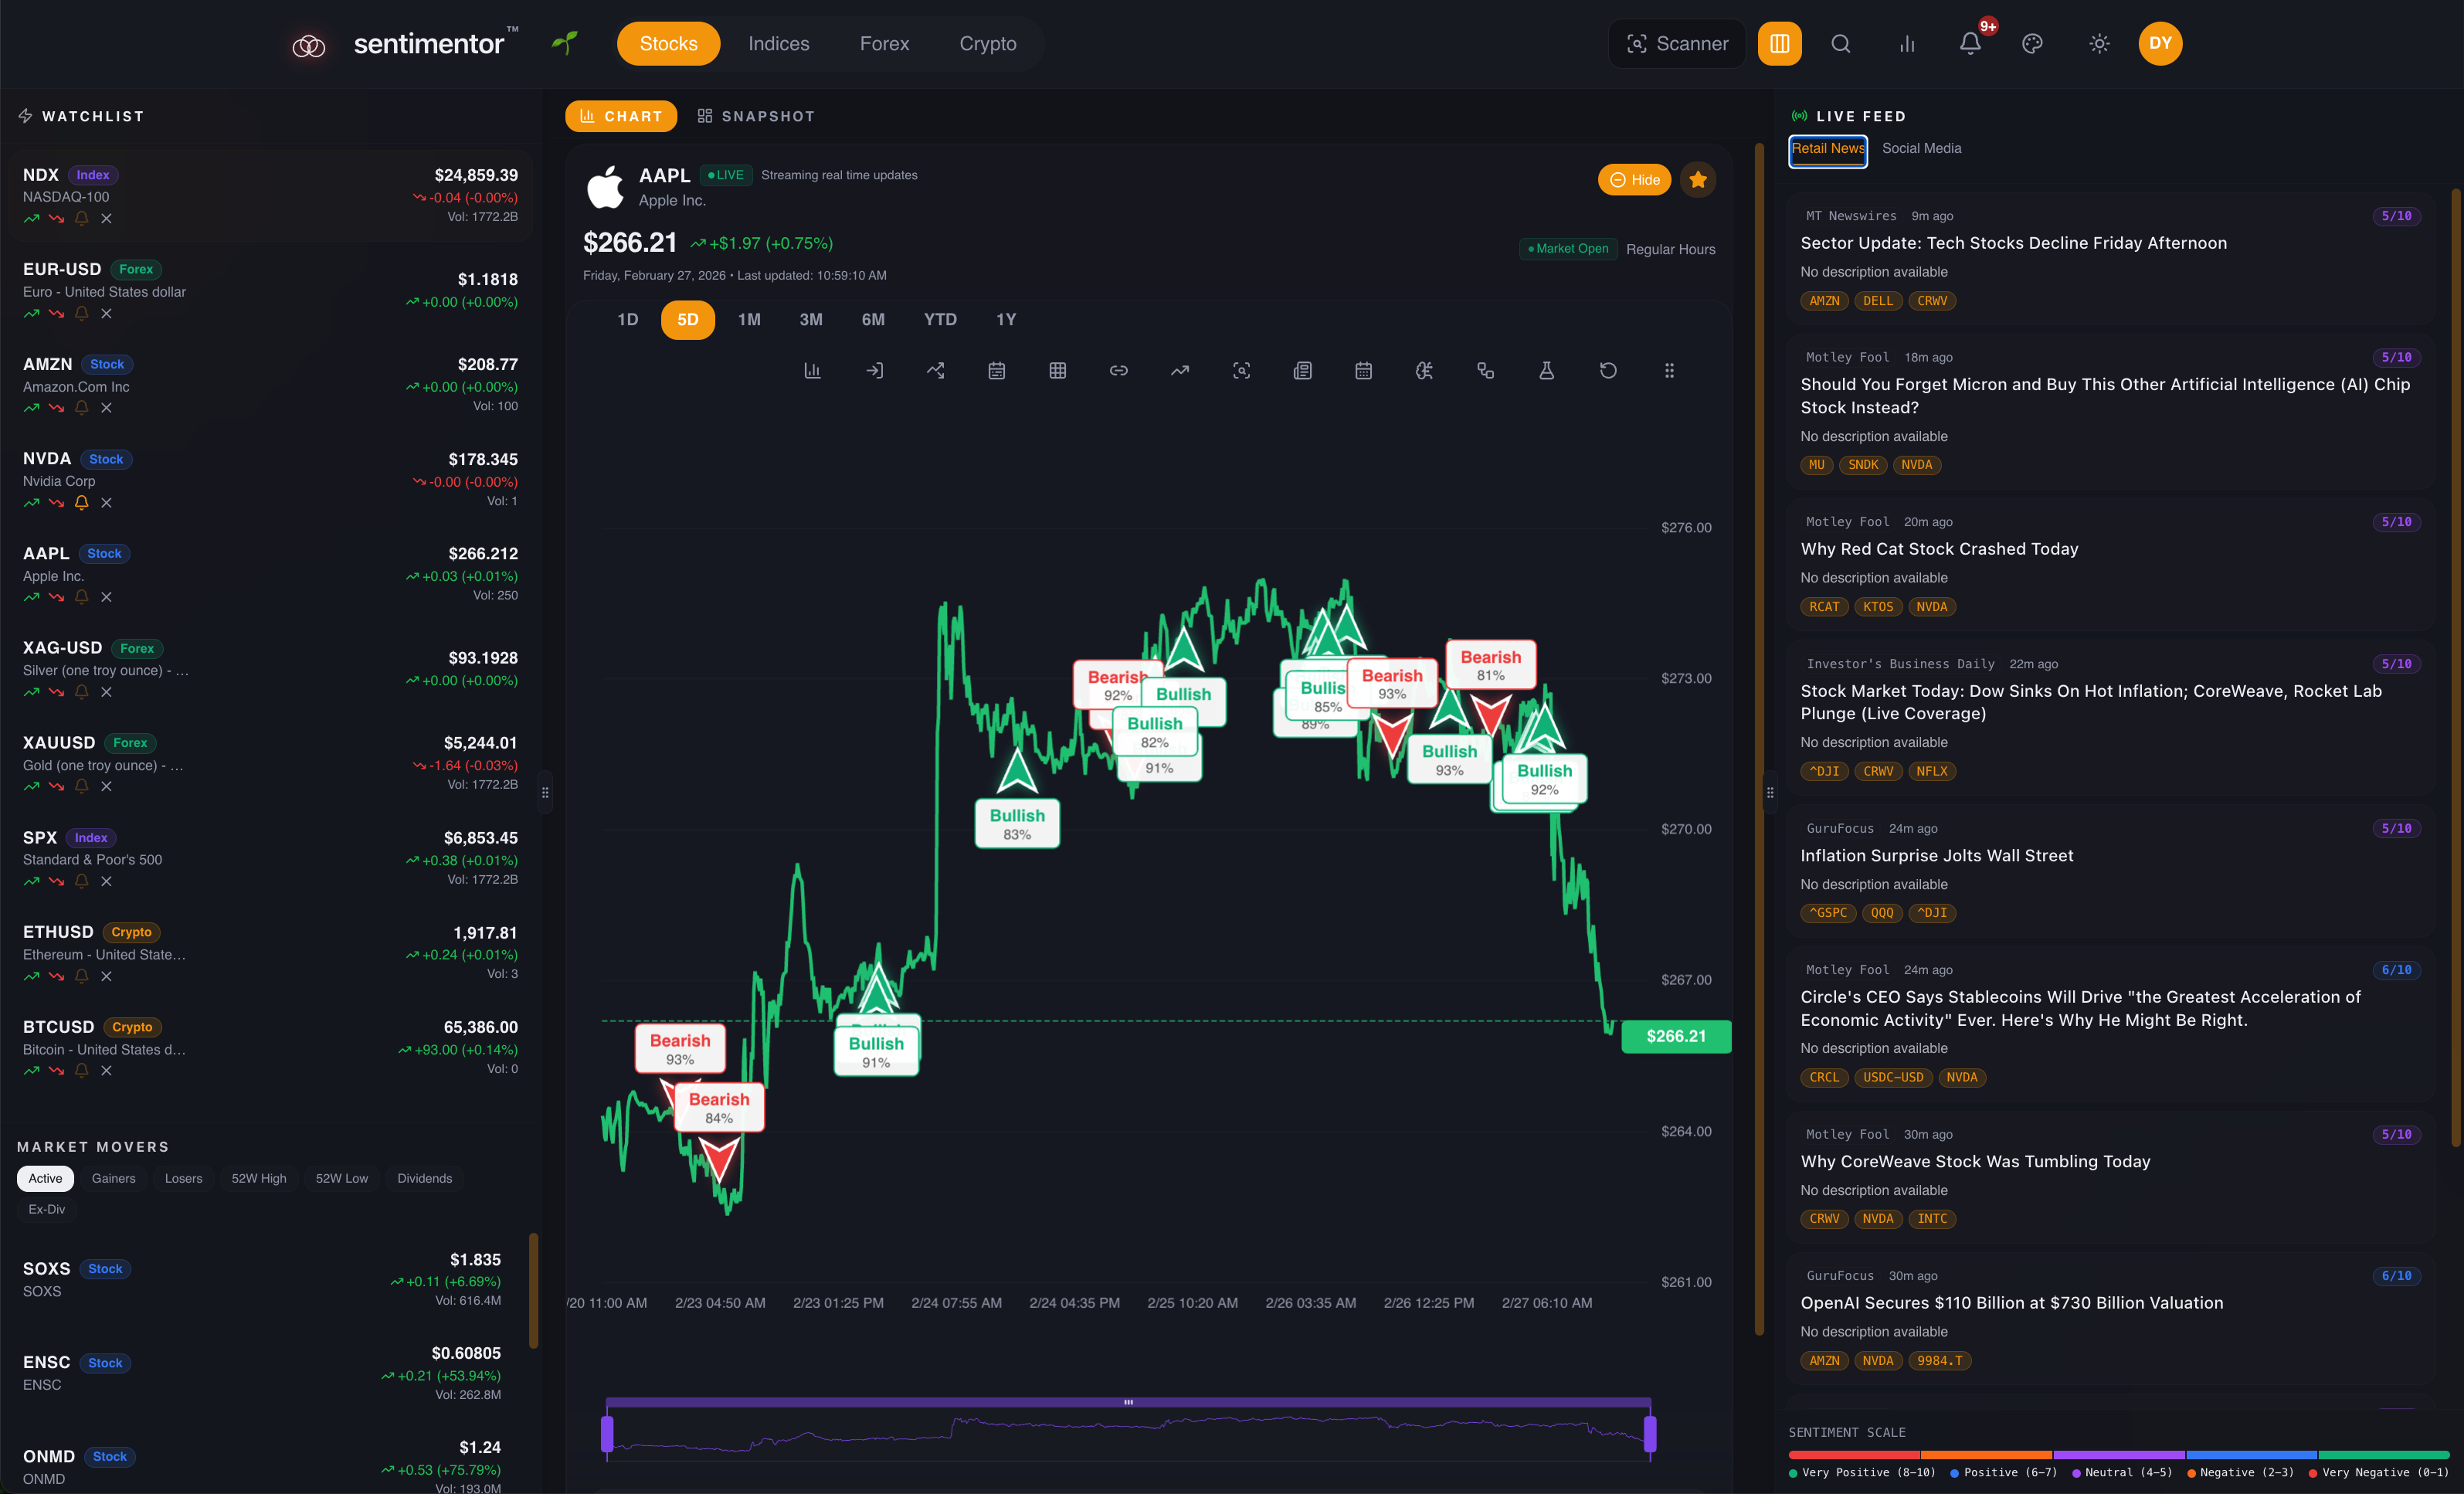Image resolution: width=2464 pixels, height=1494 pixels.
Task: Enable the price alert bell for NVDA
Action: pyautogui.click(x=80, y=503)
